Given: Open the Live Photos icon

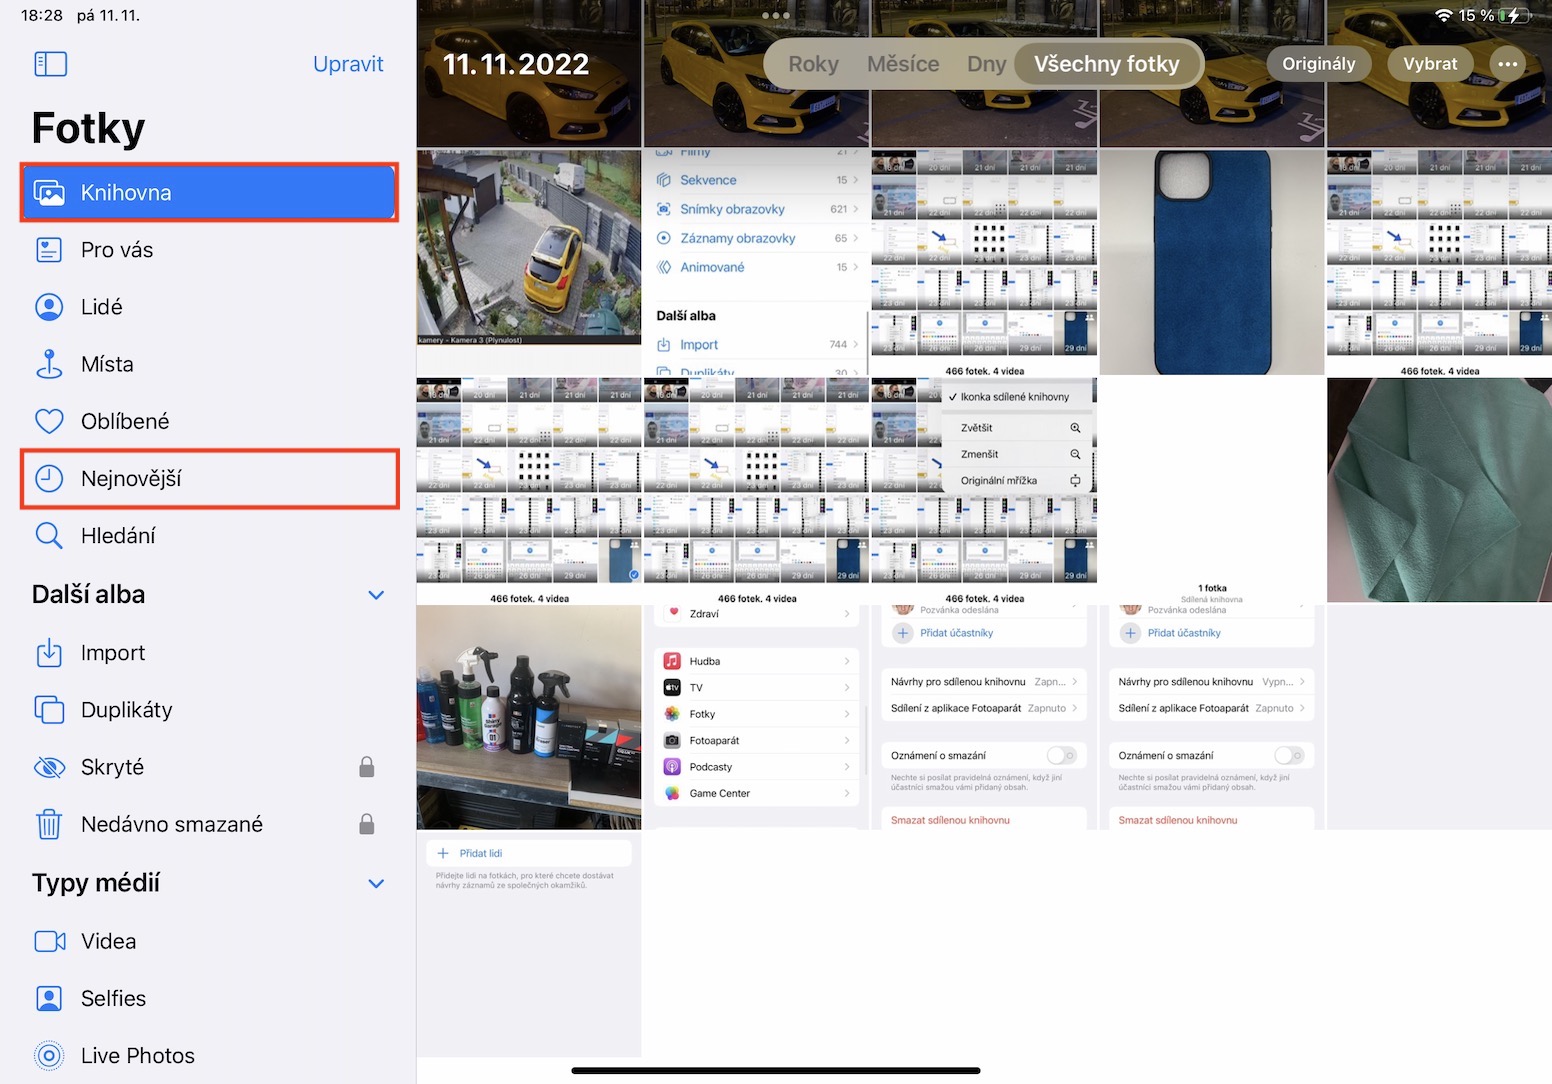Looking at the screenshot, I should point(49,1055).
